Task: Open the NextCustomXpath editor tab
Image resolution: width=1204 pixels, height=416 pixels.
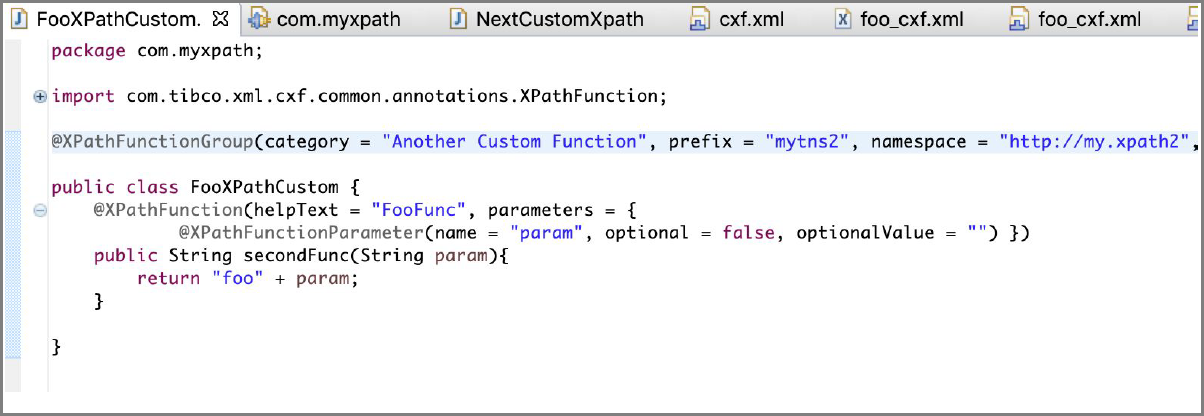Action: [x=559, y=19]
